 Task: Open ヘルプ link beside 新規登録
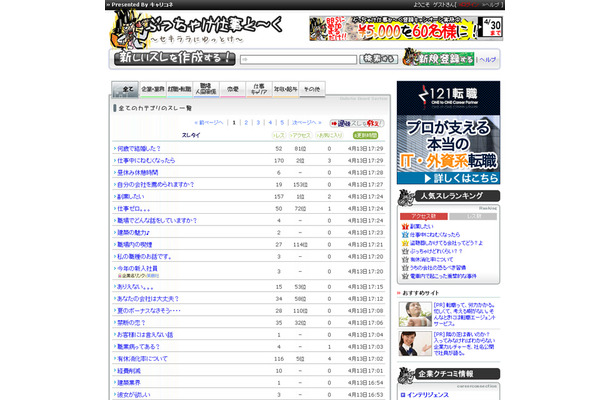point(487,60)
